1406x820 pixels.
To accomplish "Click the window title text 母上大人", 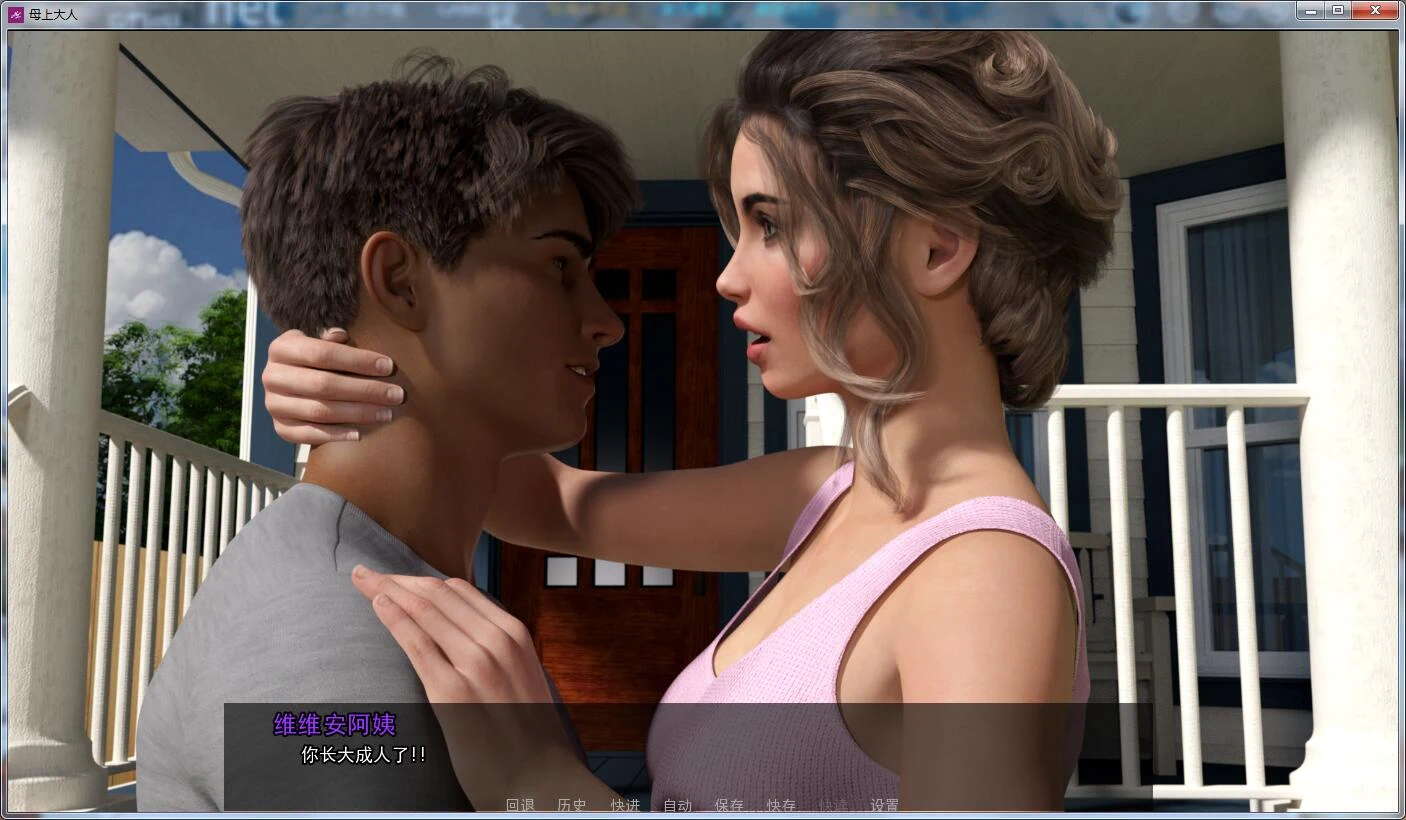I will [x=53, y=14].
